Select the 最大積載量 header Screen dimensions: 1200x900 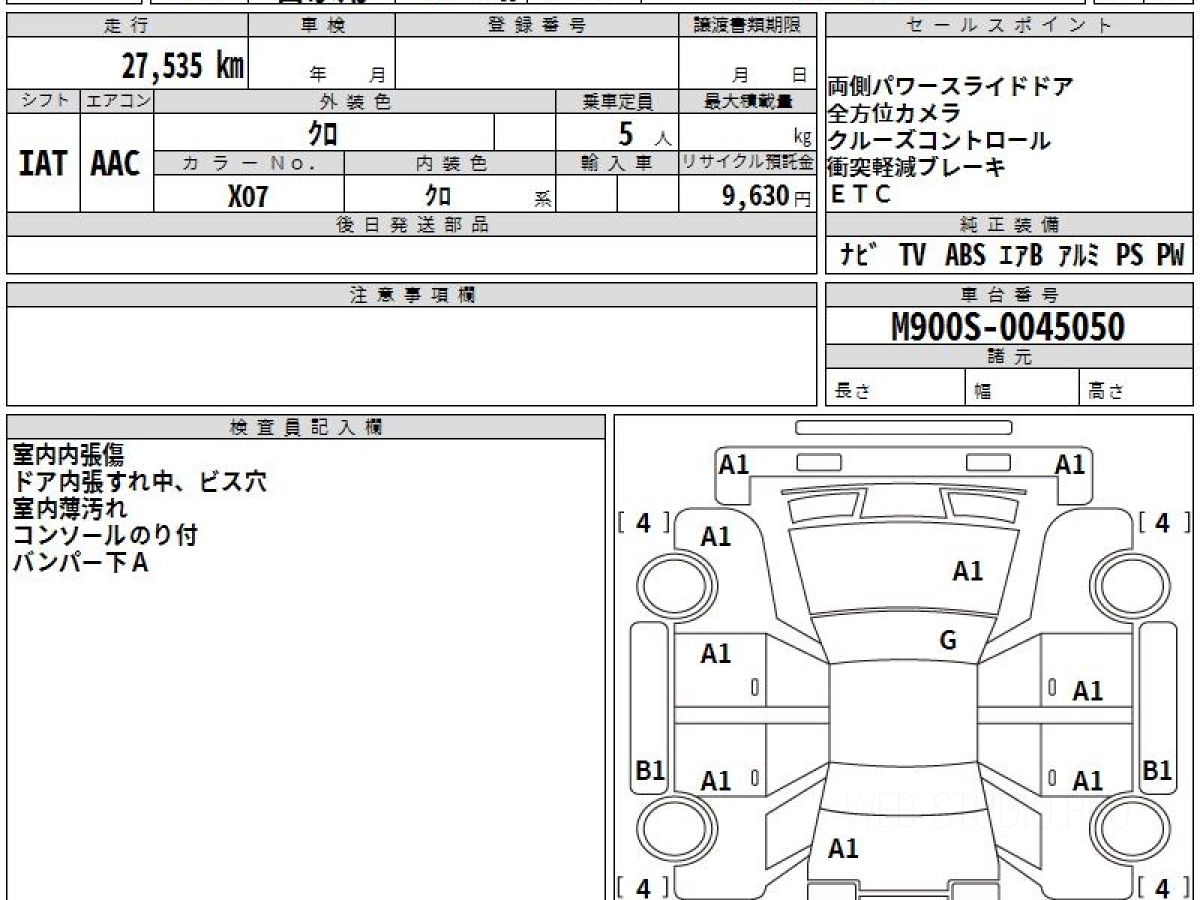click(747, 101)
